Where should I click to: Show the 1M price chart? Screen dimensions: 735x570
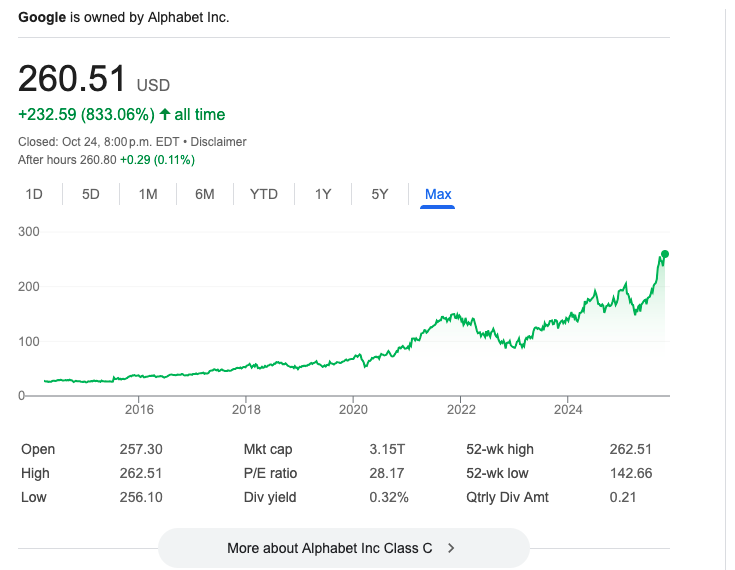pos(148,194)
